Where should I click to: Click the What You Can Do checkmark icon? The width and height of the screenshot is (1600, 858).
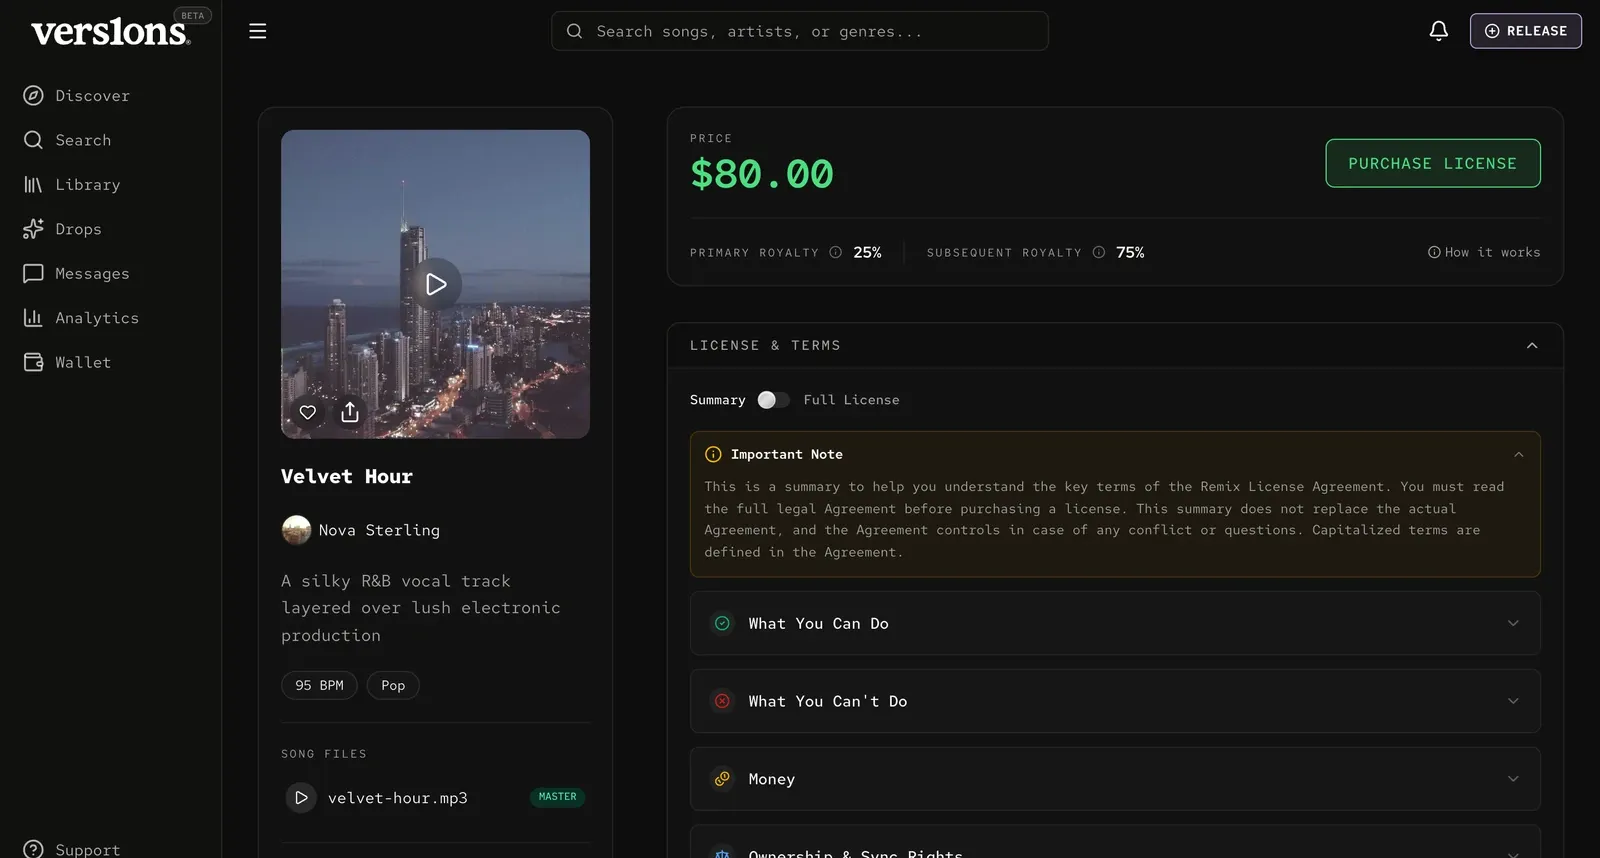point(722,624)
